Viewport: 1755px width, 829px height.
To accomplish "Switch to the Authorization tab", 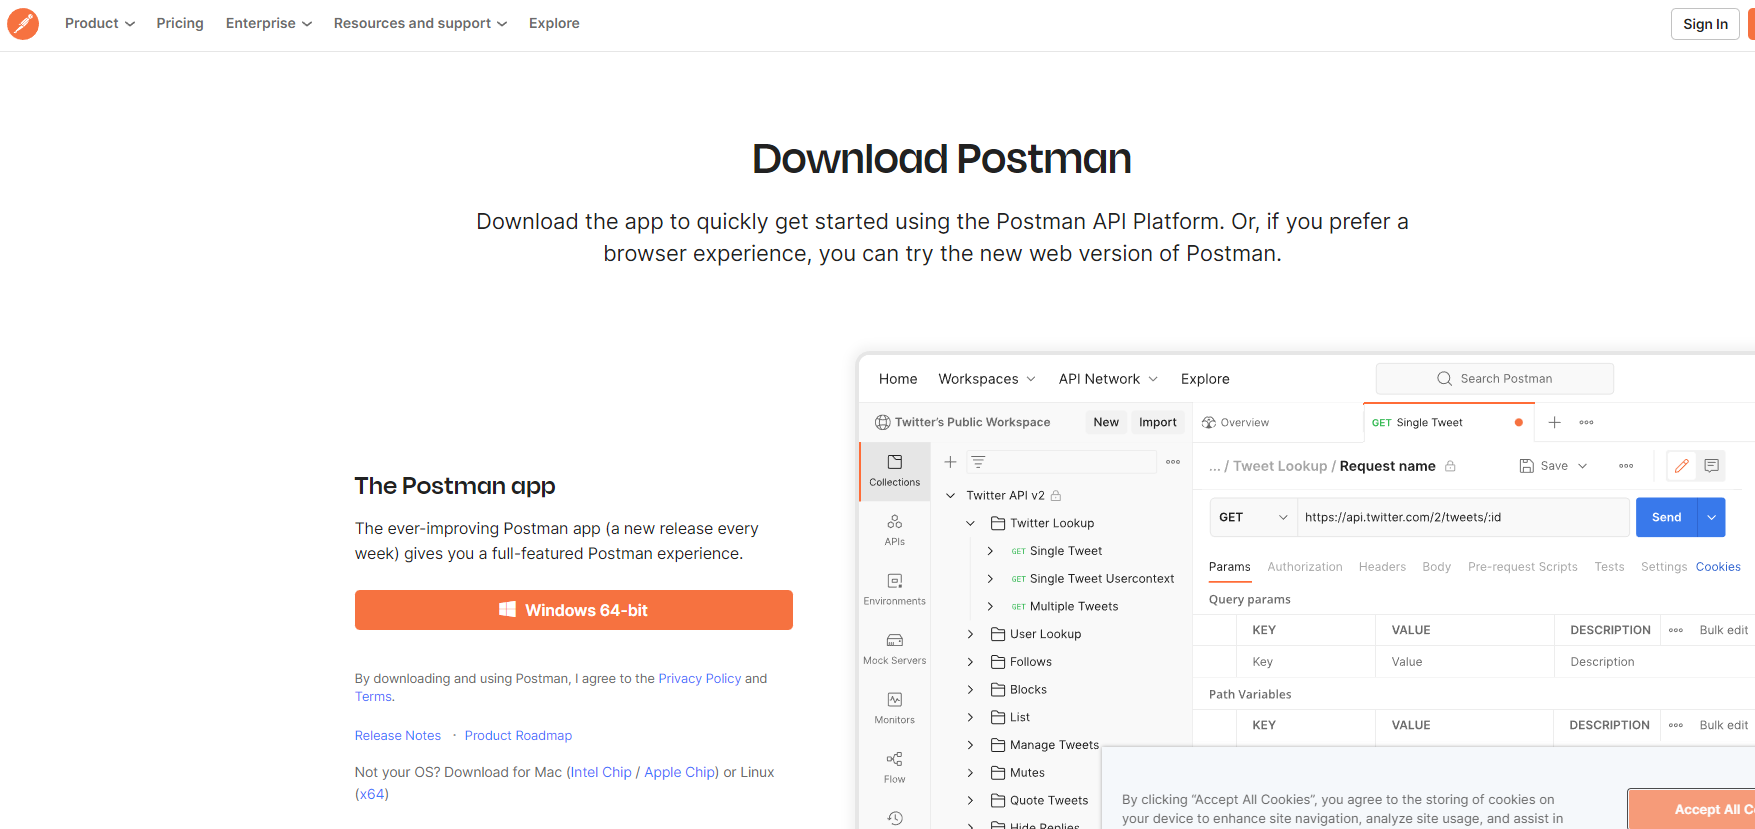I will pyautogui.click(x=1305, y=567).
